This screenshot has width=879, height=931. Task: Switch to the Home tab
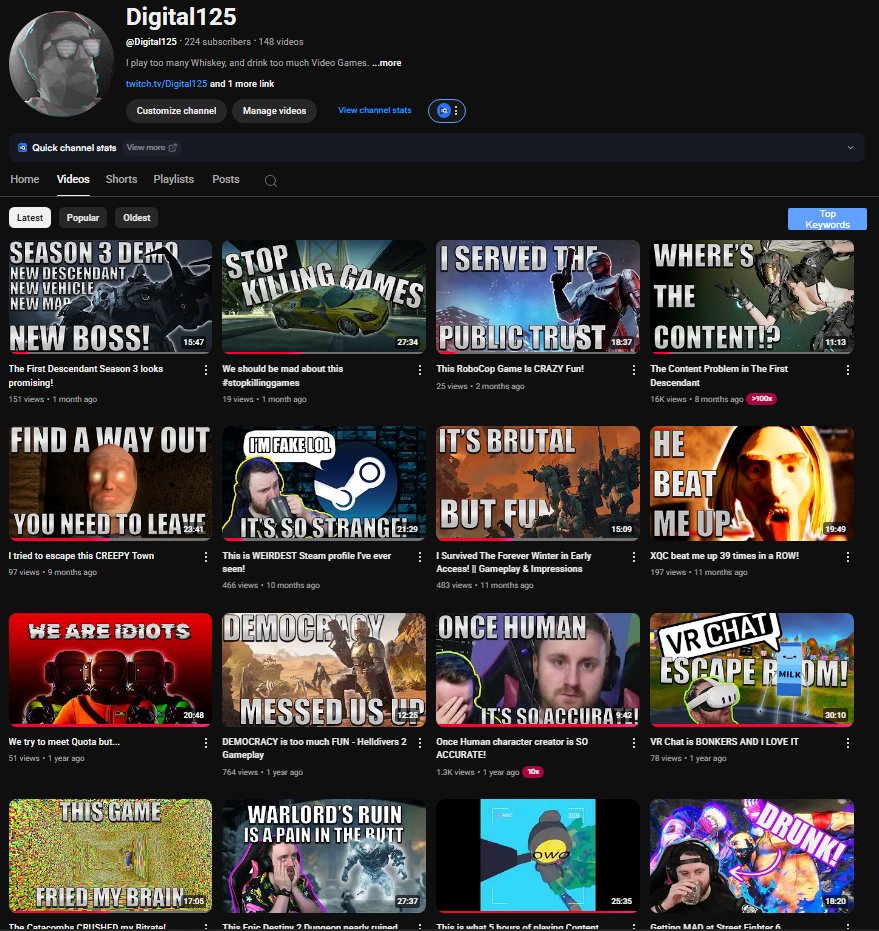pyautogui.click(x=24, y=179)
